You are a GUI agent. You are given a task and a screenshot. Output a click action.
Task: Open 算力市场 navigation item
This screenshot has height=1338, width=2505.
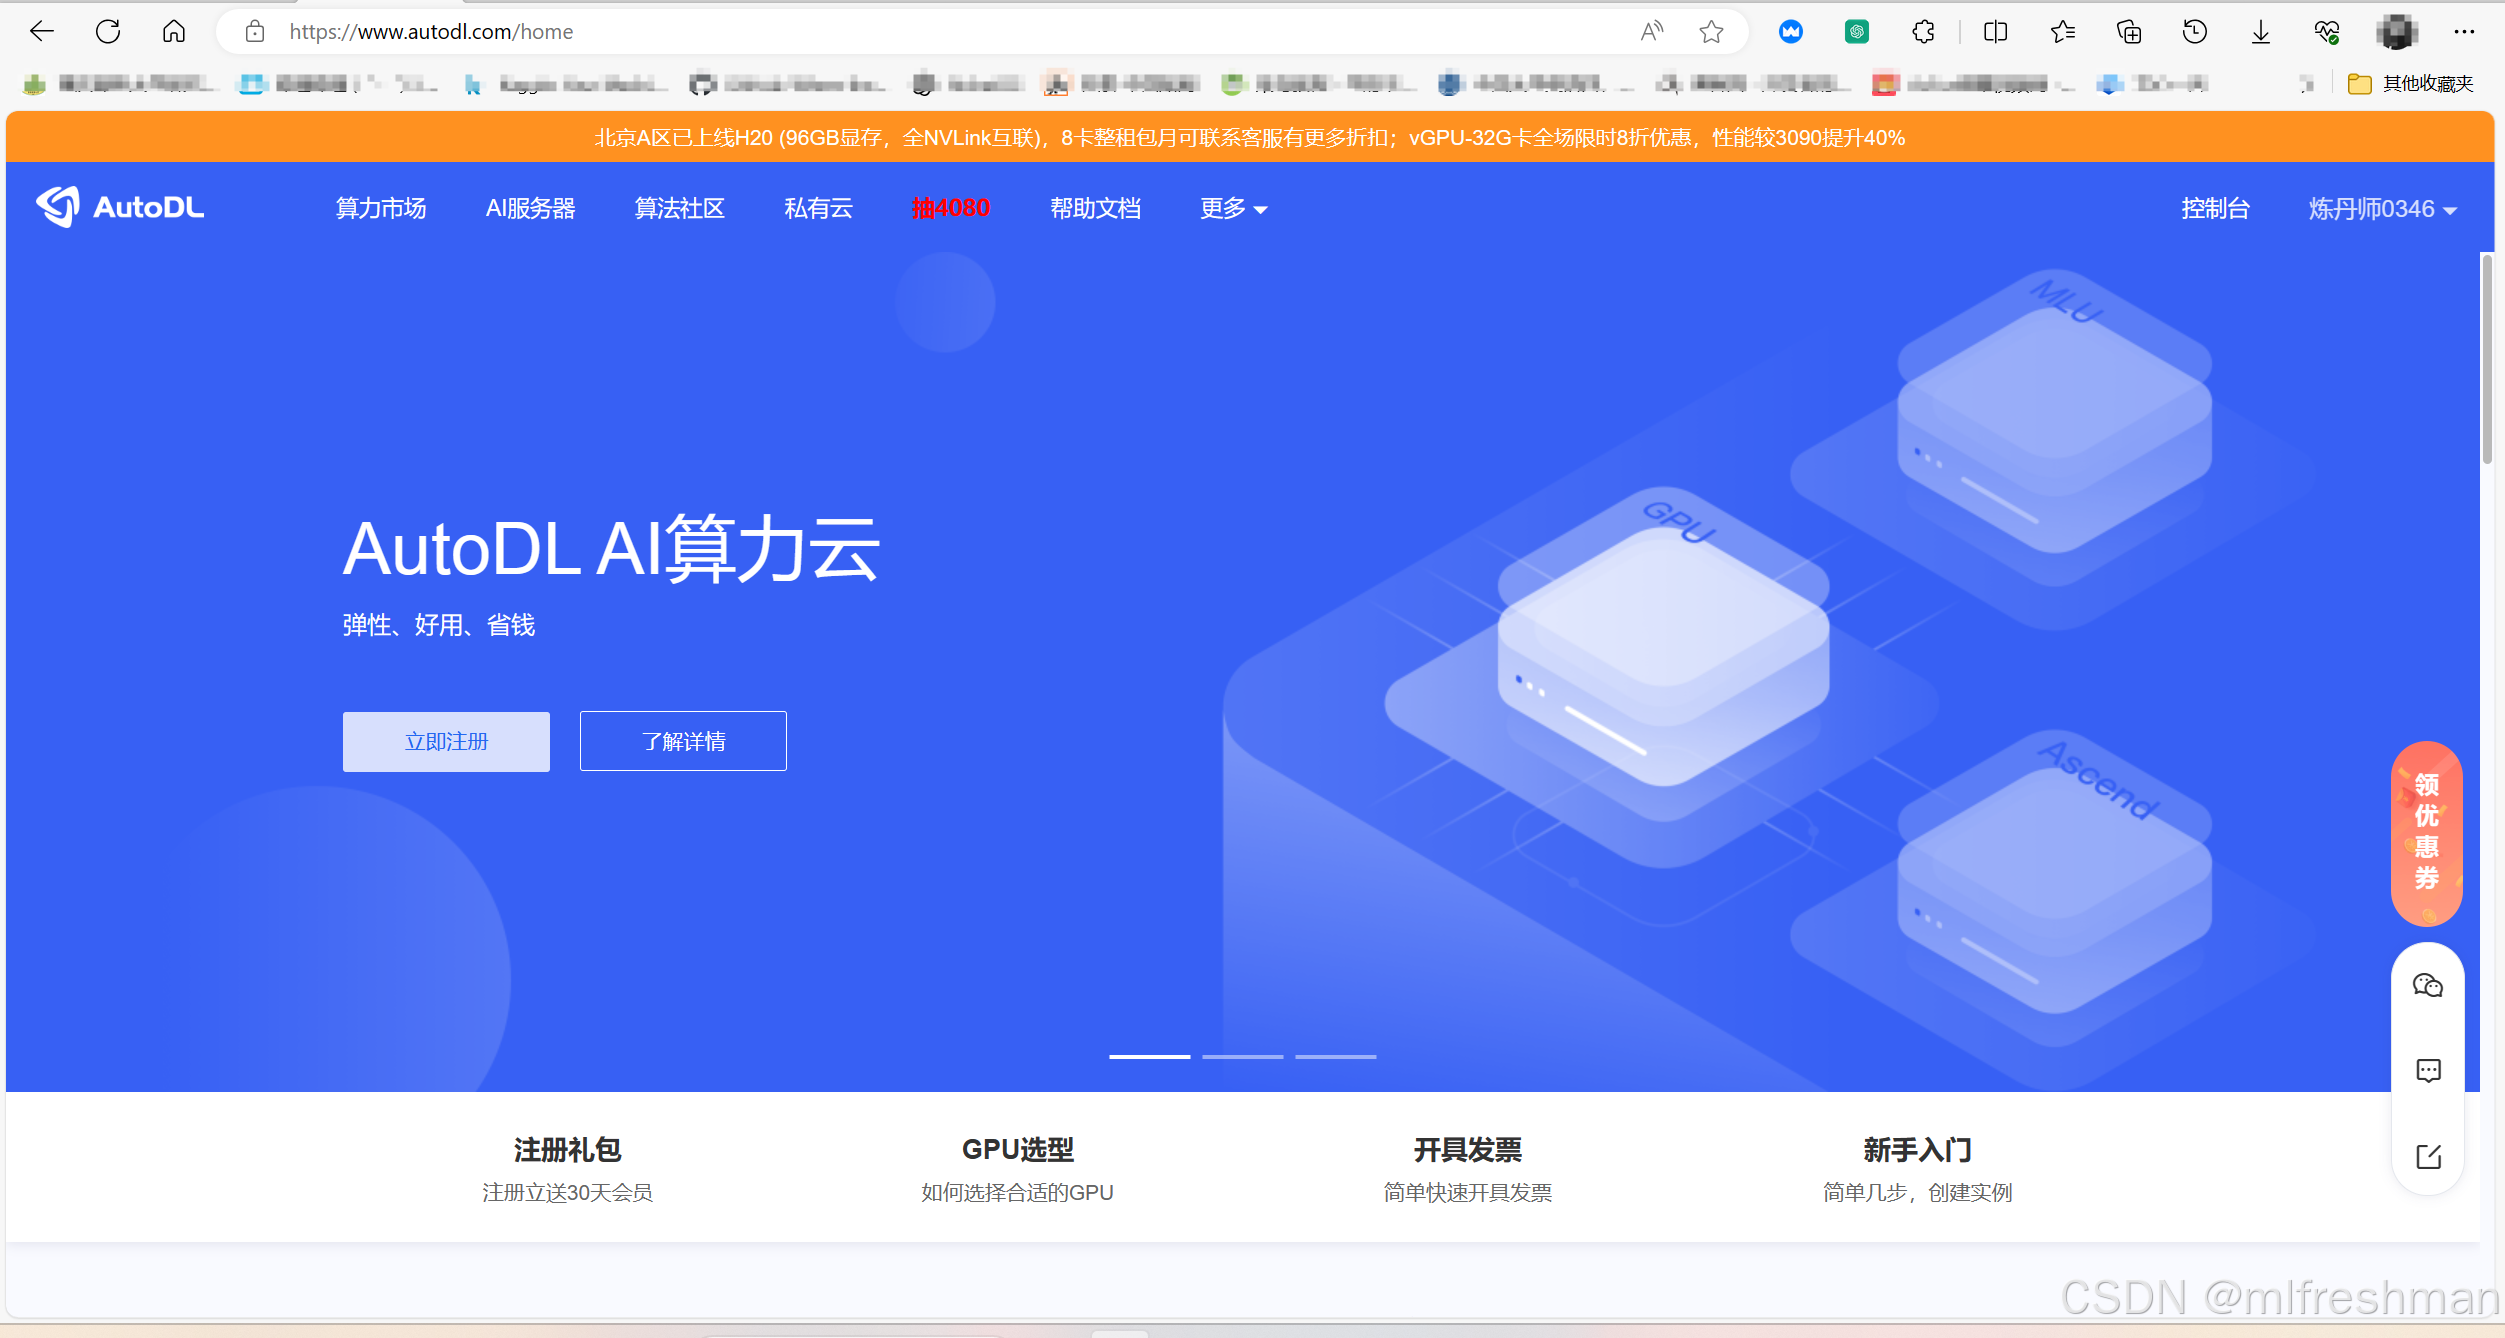pyautogui.click(x=381, y=209)
